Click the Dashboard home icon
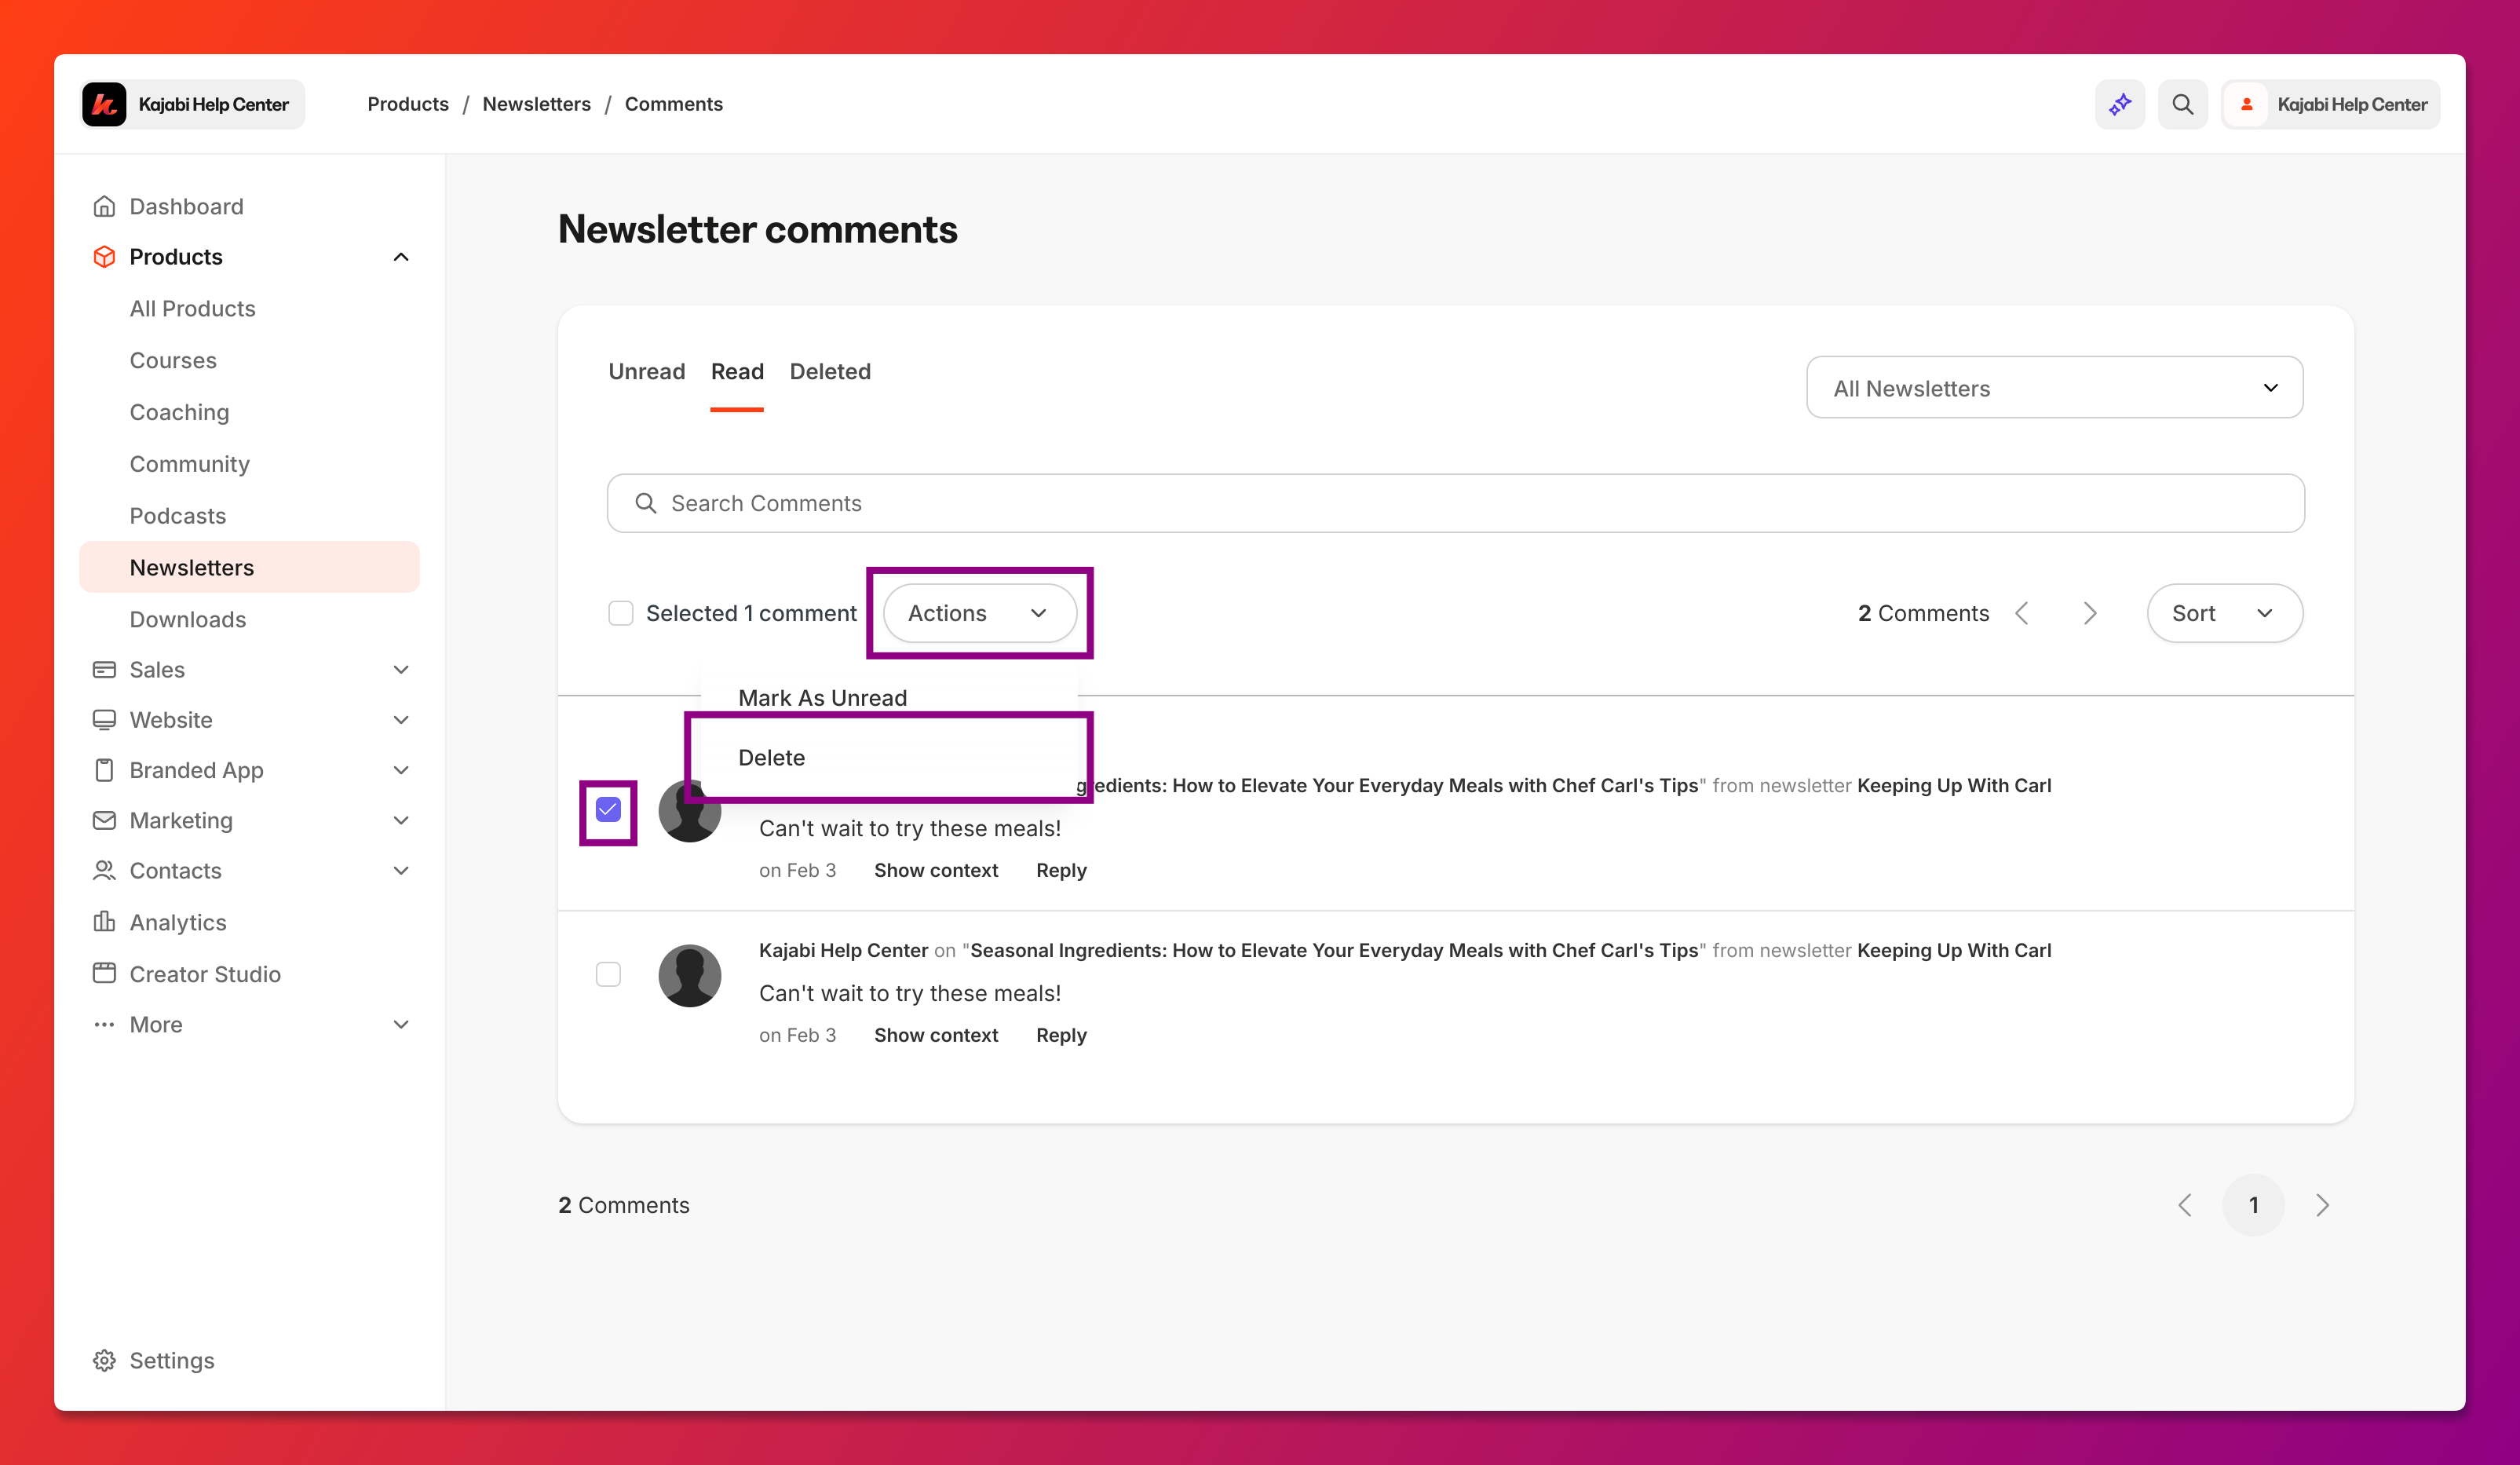The width and height of the screenshot is (2520, 1465). pyautogui.click(x=104, y=206)
